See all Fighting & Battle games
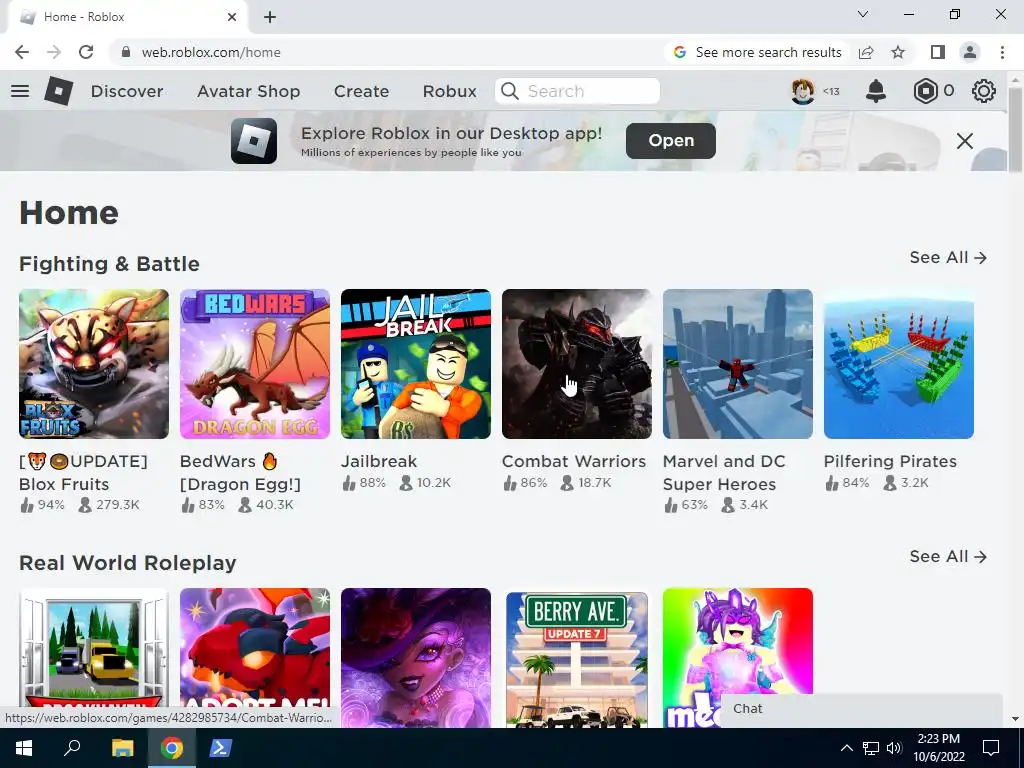The image size is (1024, 768). (948, 257)
